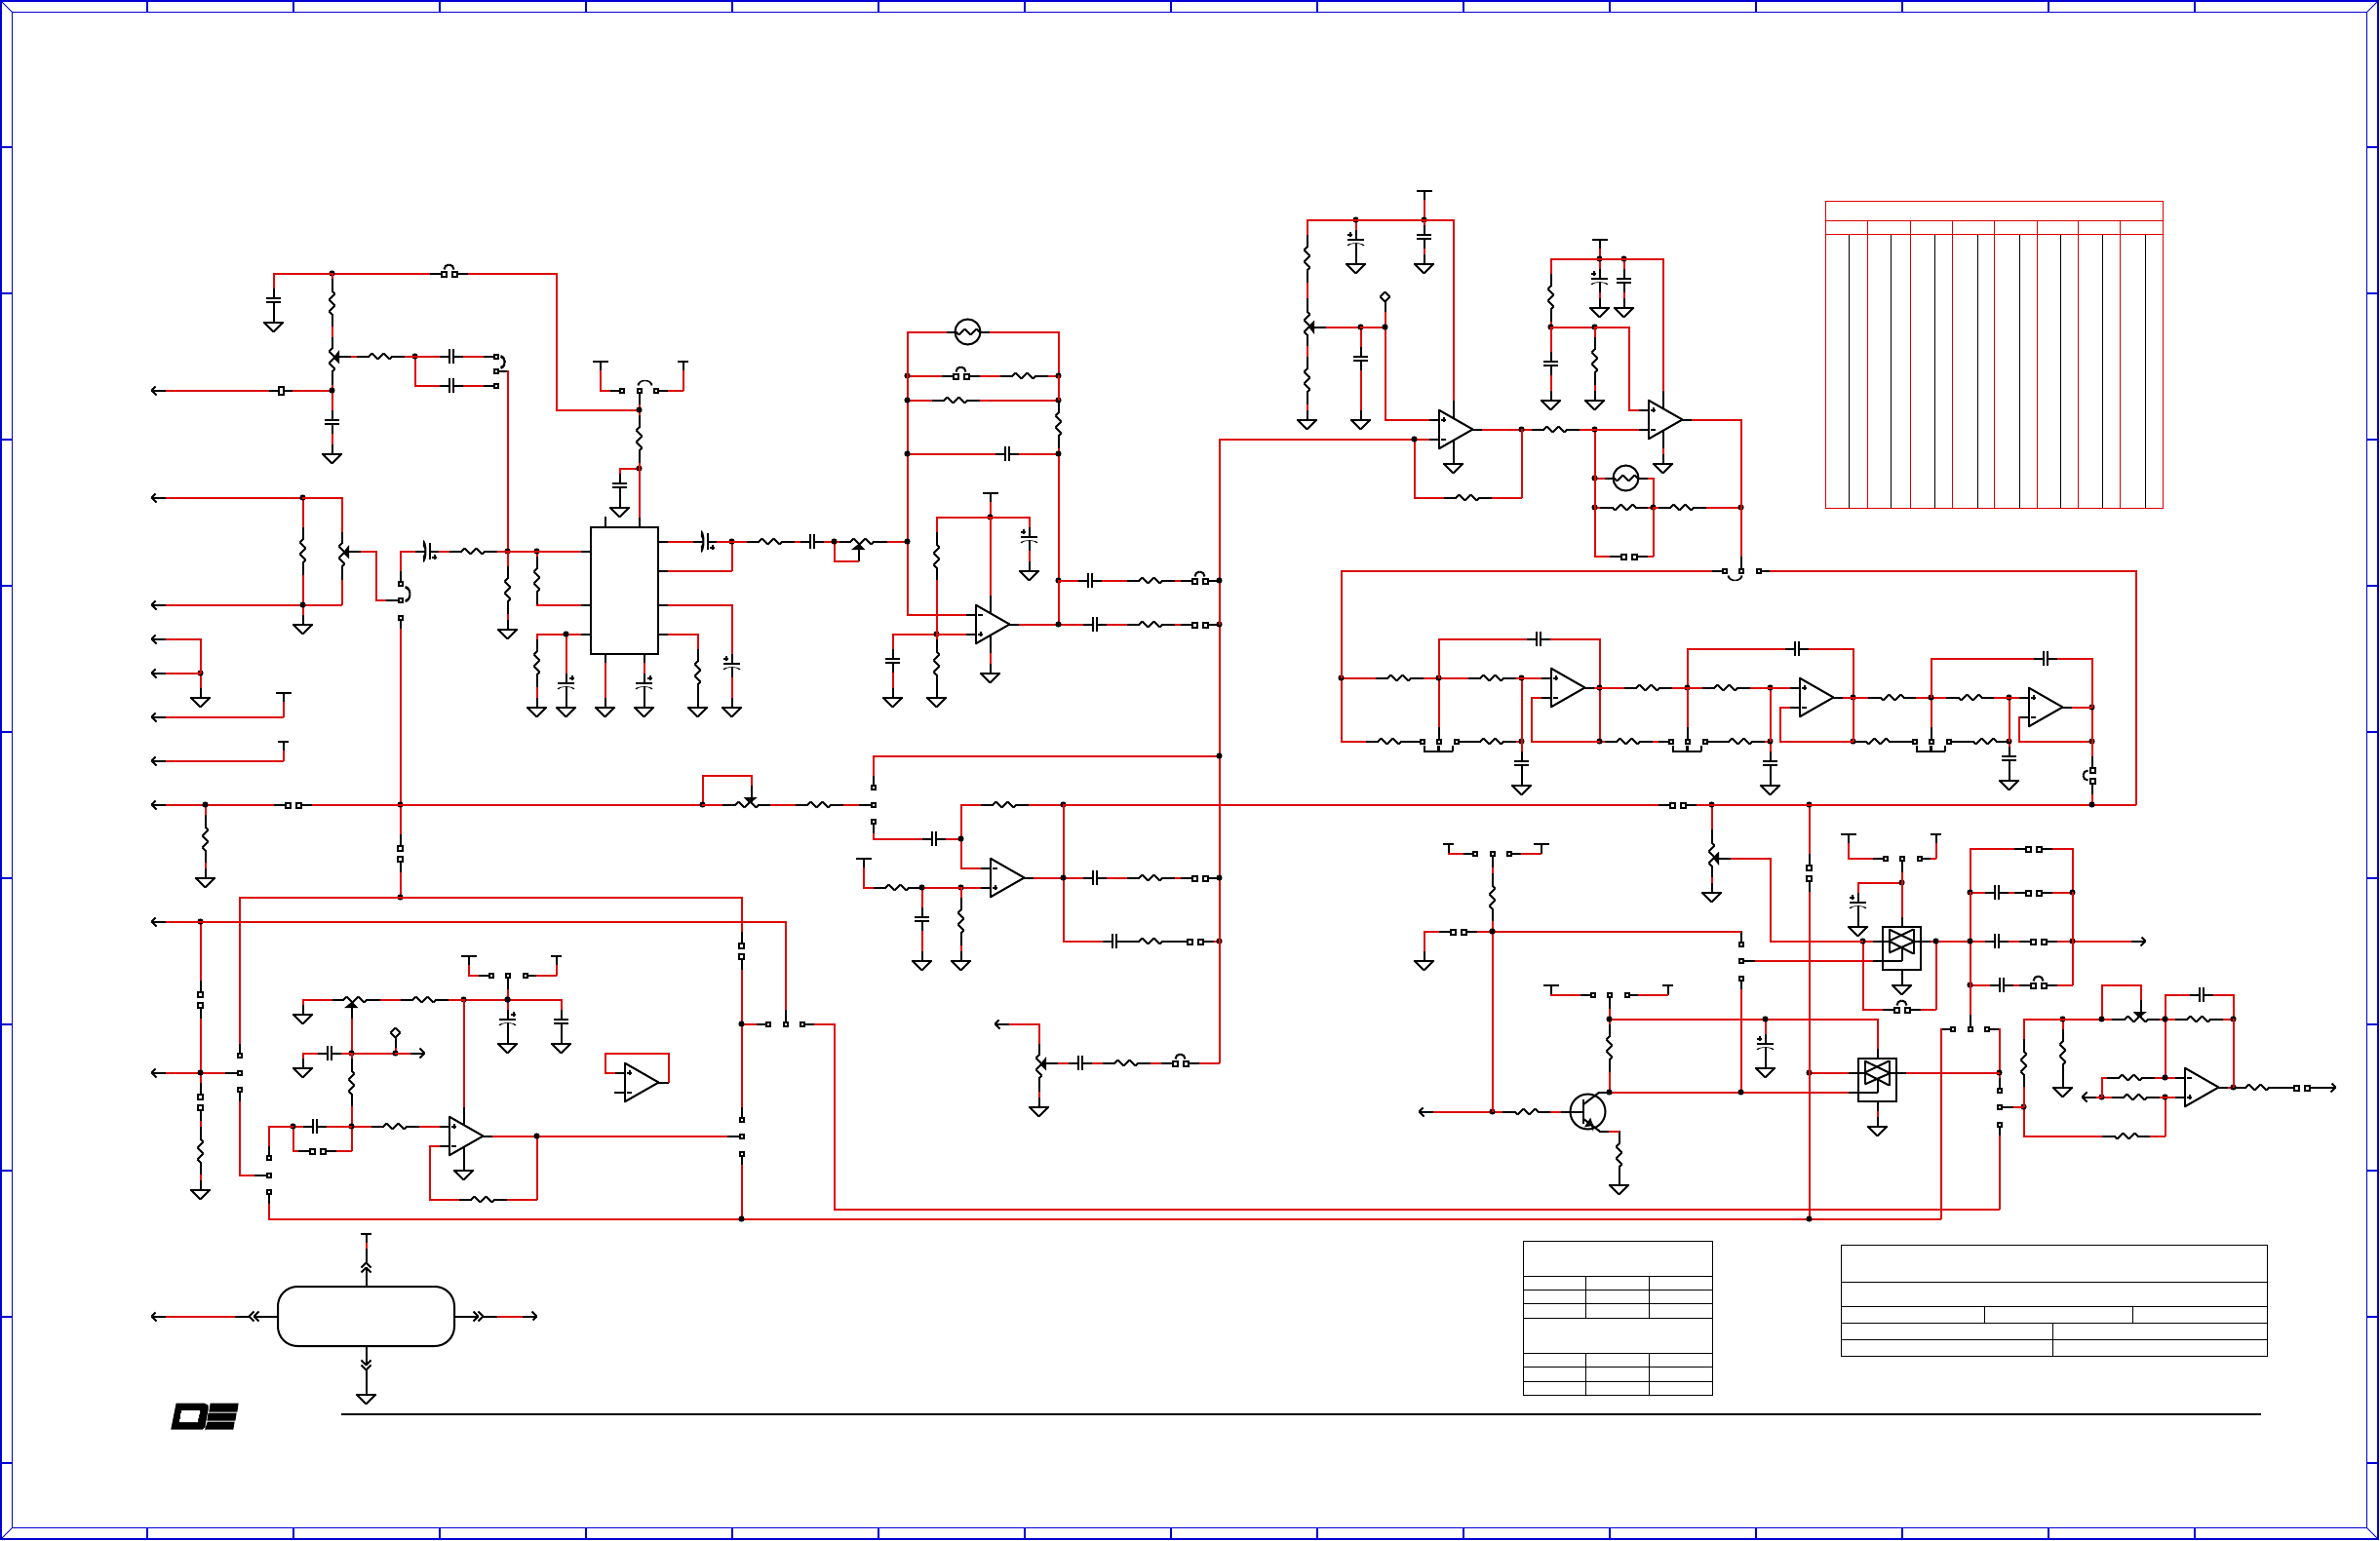Click the right double-chevron connector of rounded block
Screen dimensions: 2380x1541
point(478,1317)
